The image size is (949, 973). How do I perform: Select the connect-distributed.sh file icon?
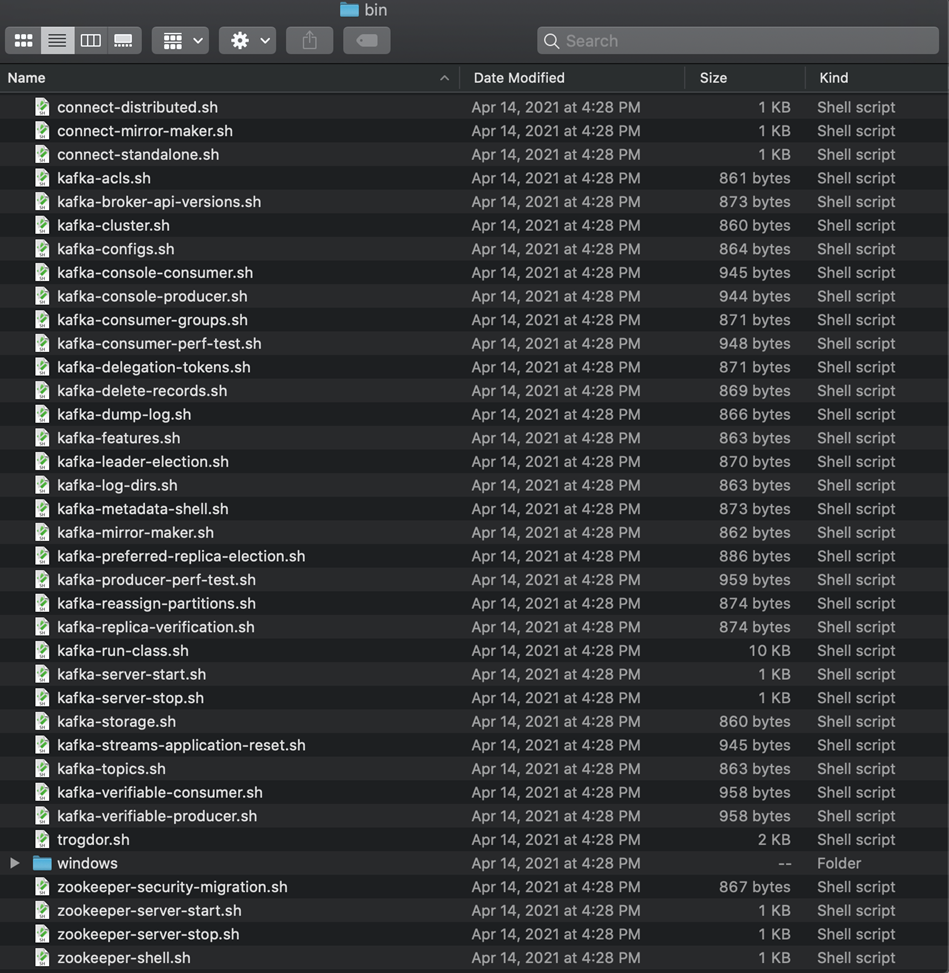[42, 107]
